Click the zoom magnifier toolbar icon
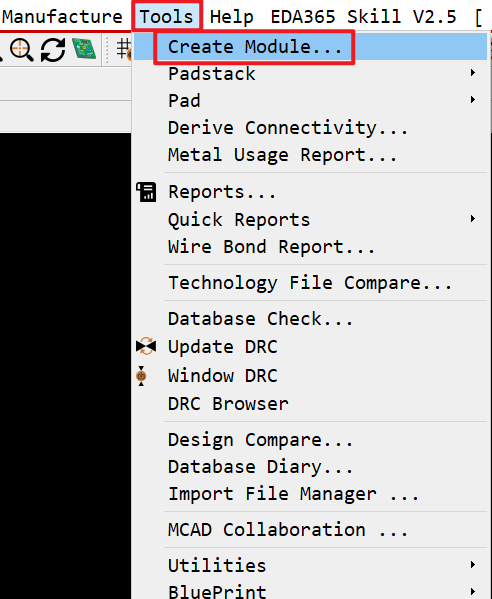The width and height of the screenshot is (492, 599). coord(21,49)
